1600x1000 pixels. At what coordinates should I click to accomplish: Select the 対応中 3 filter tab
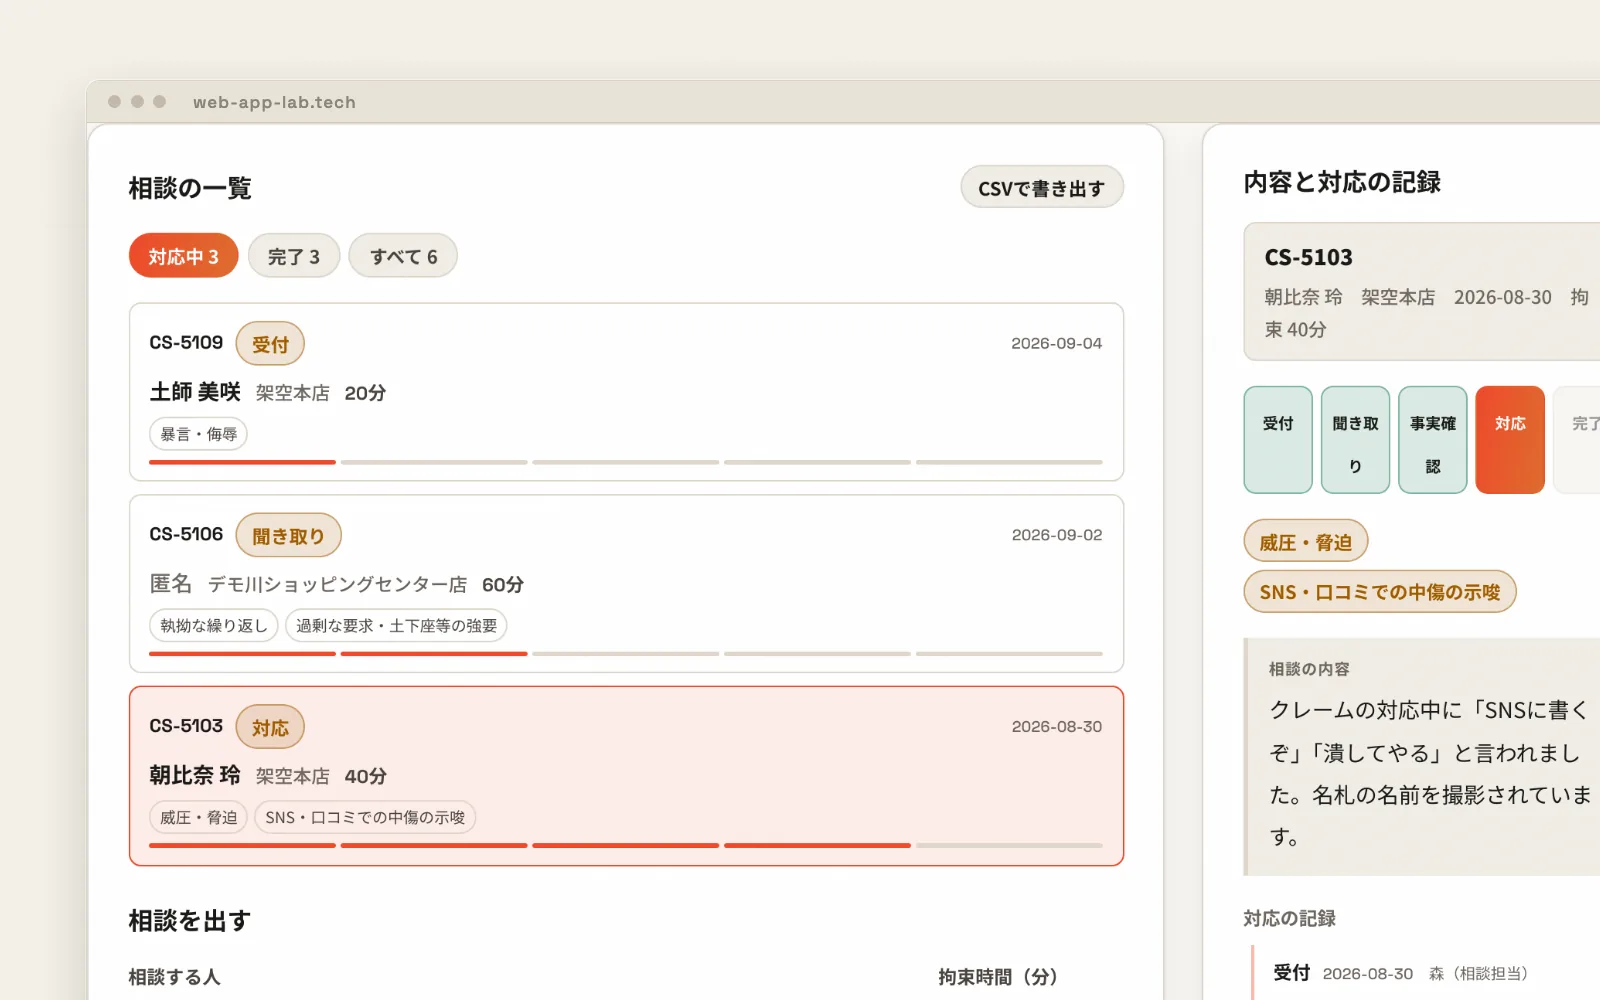[184, 256]
